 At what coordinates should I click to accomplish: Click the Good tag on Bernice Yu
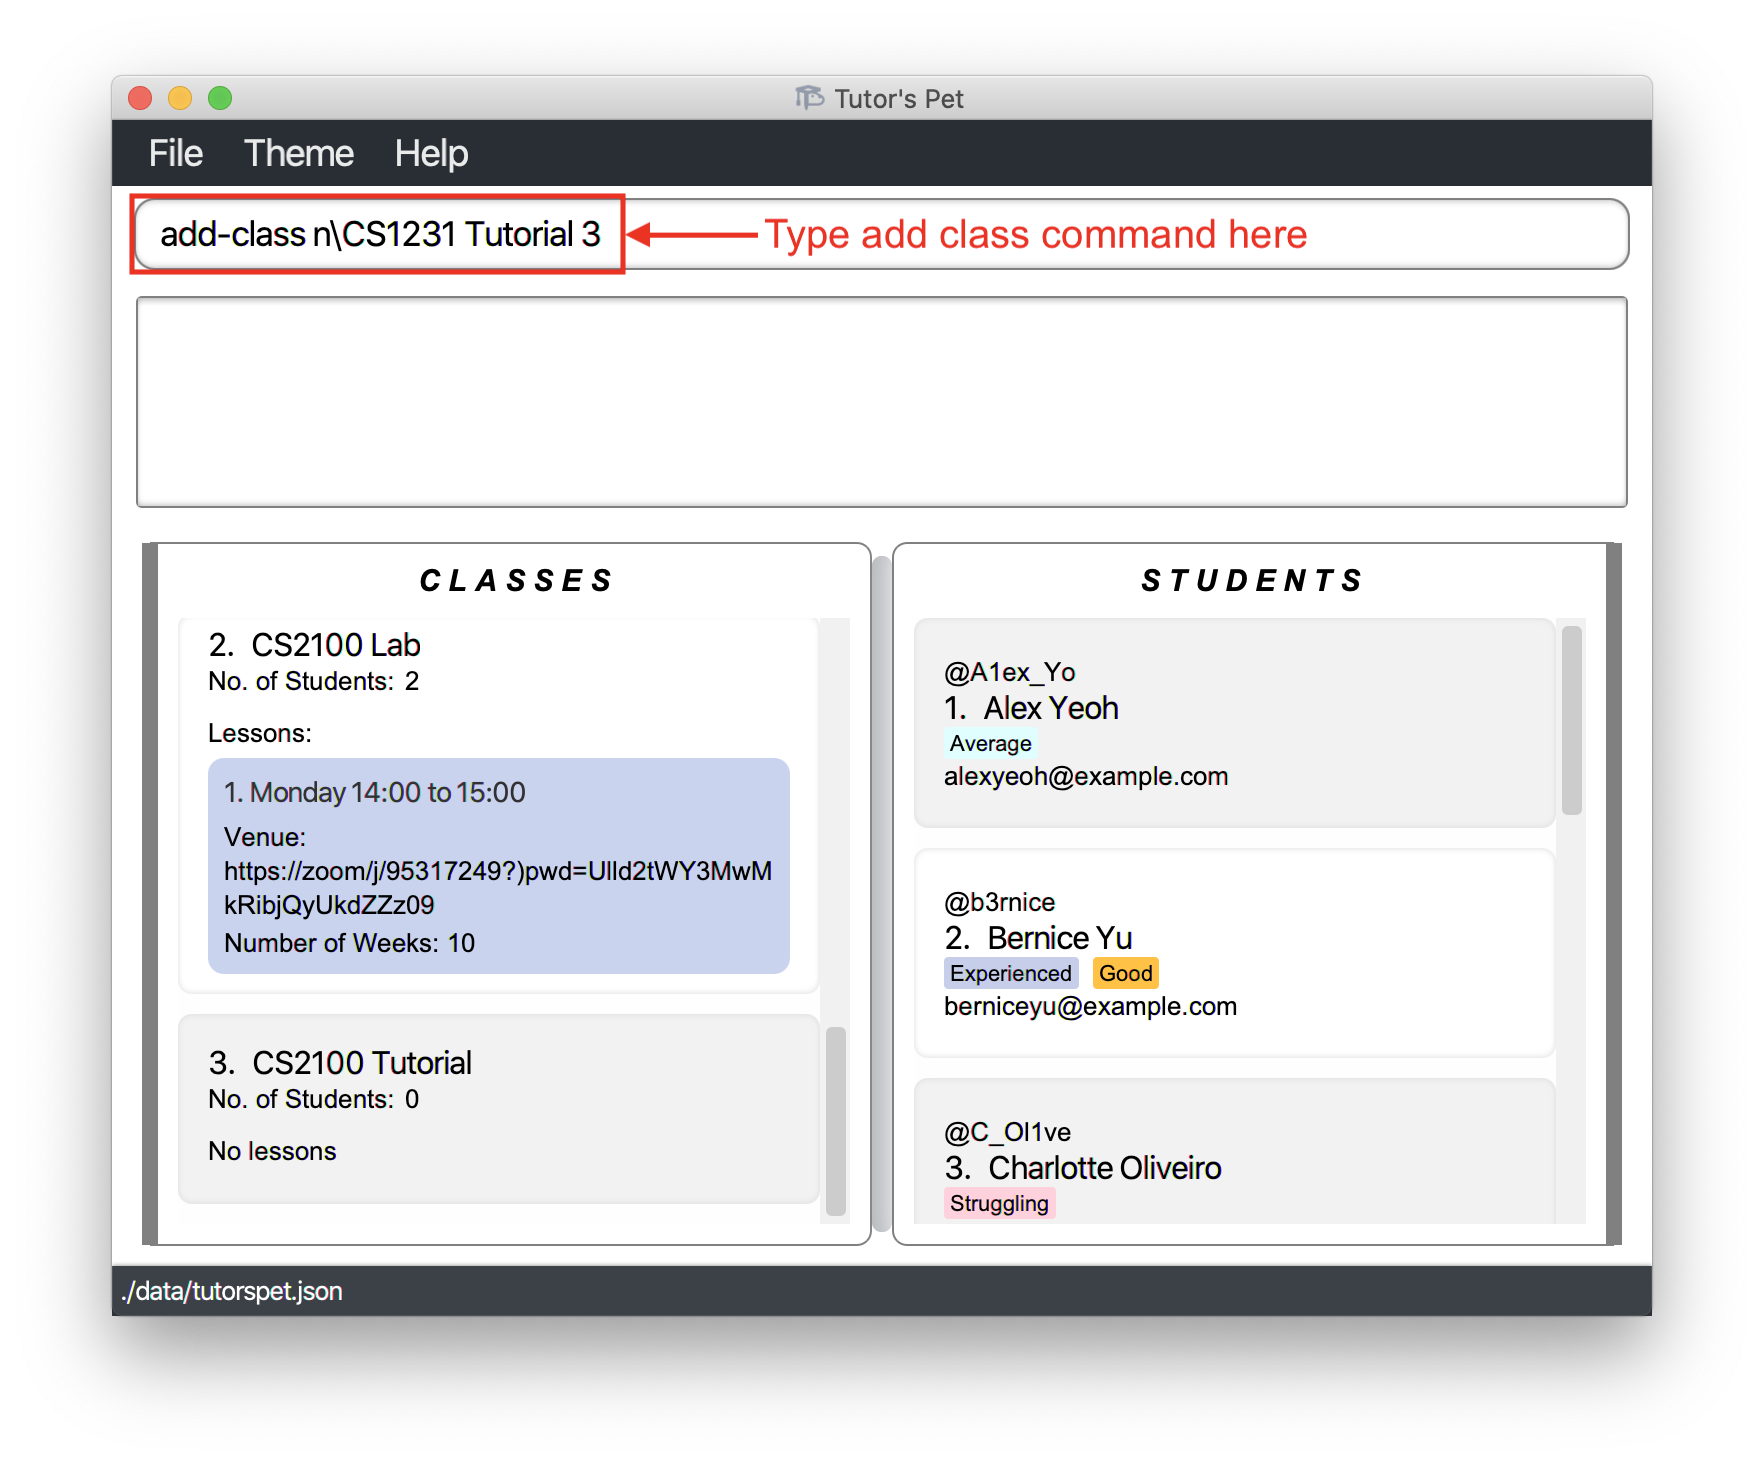point(1125,973)
